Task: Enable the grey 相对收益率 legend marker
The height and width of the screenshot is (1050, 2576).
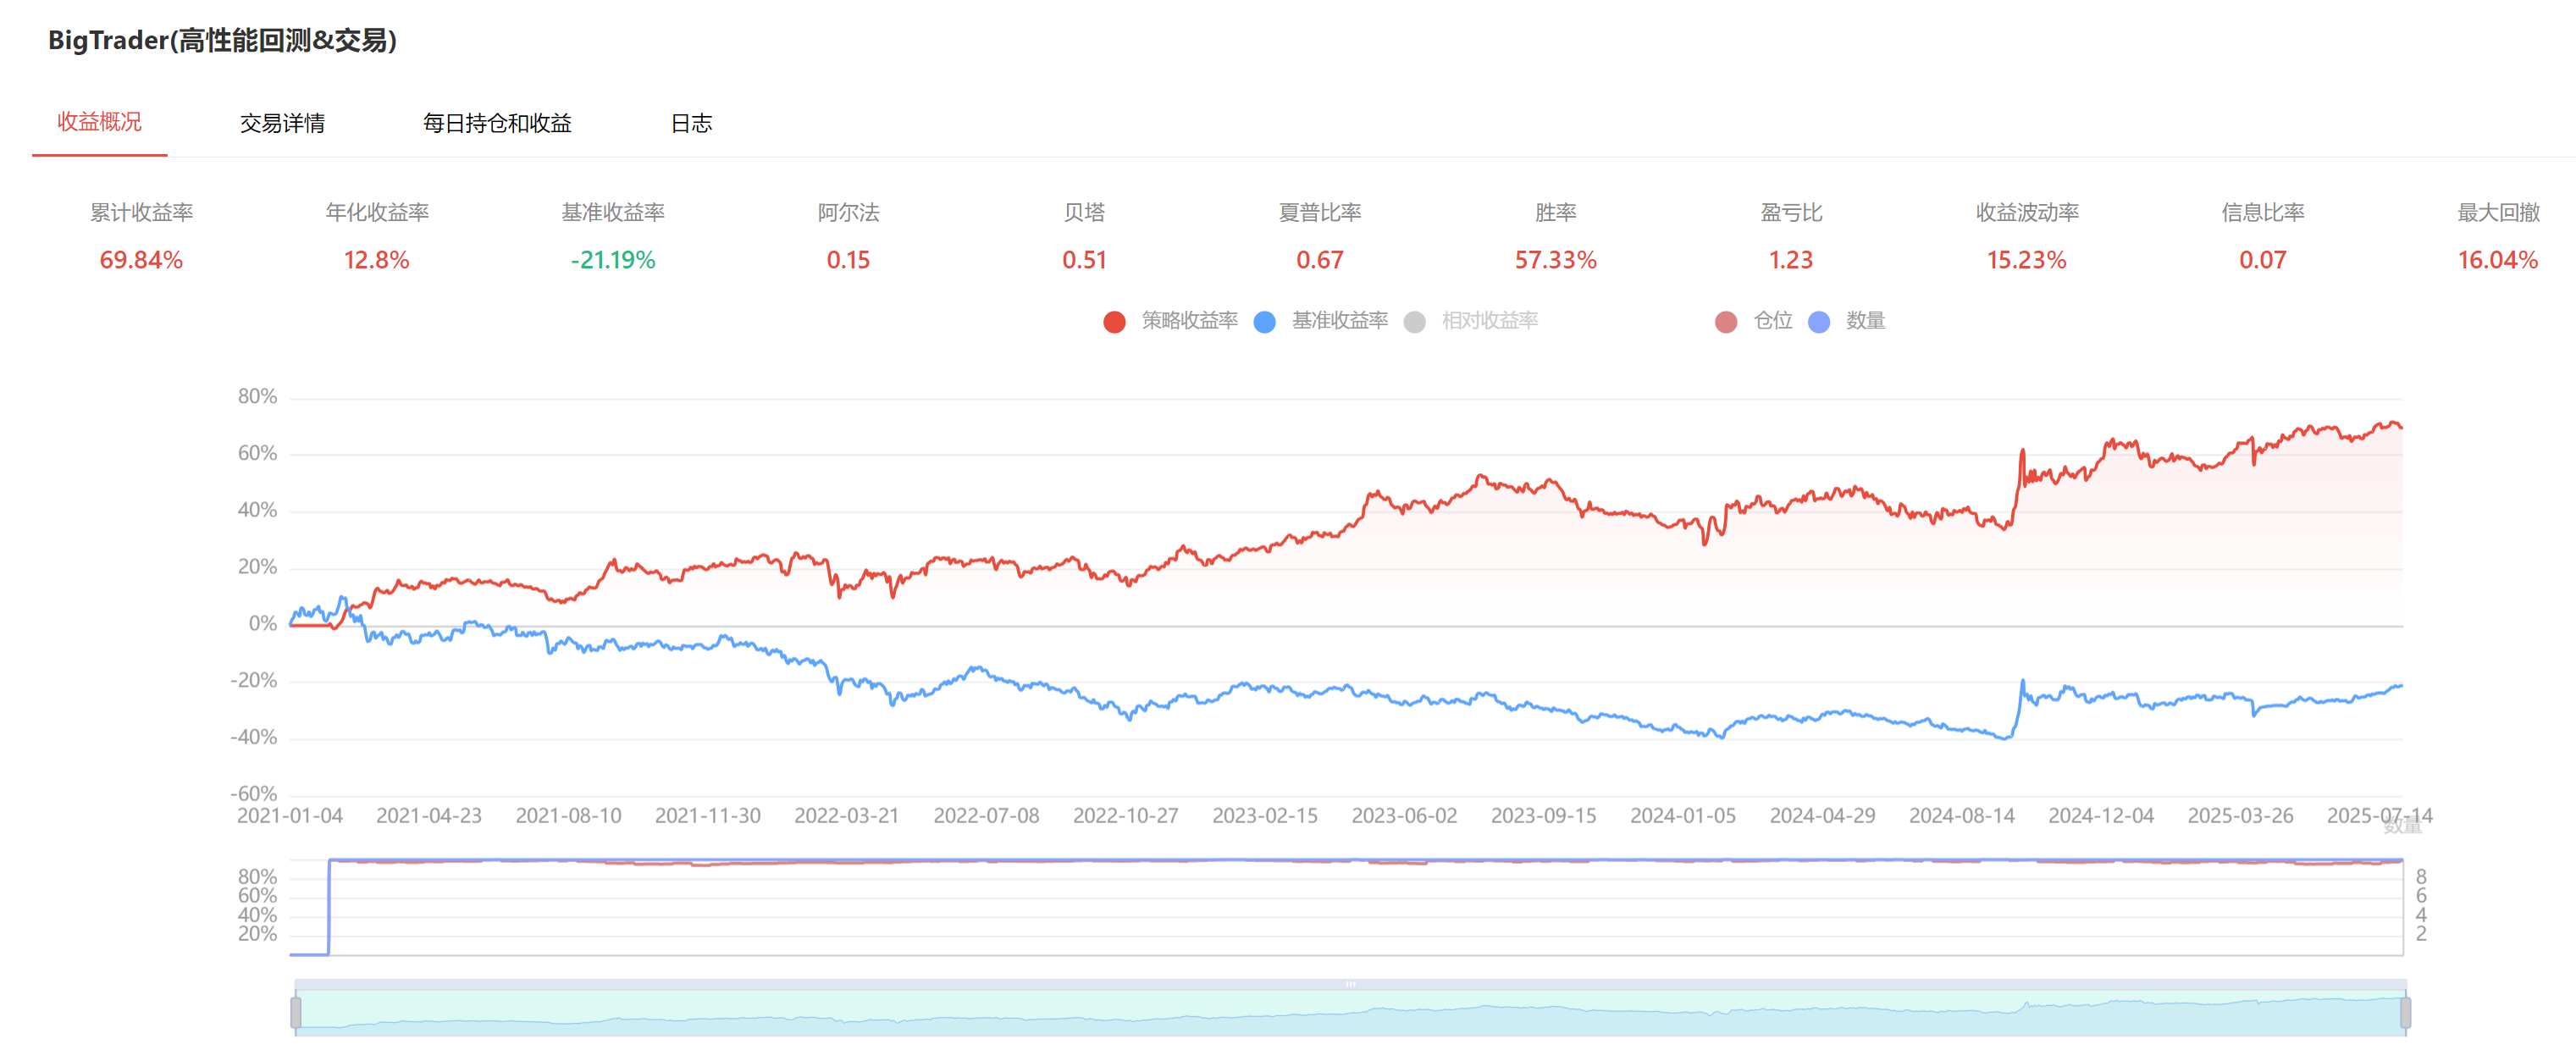Action: tap(1414, 322)
